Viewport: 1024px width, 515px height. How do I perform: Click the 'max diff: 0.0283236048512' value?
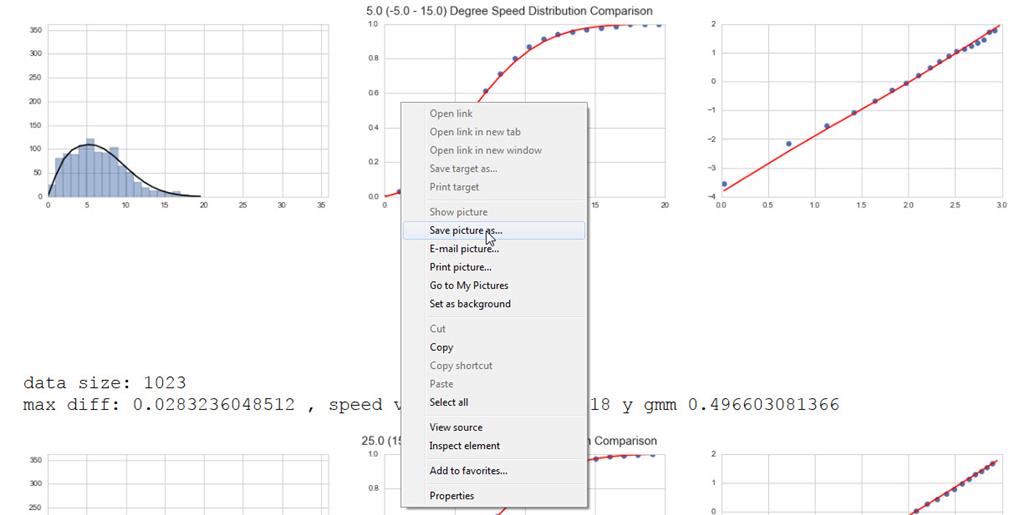pos(159,405)
